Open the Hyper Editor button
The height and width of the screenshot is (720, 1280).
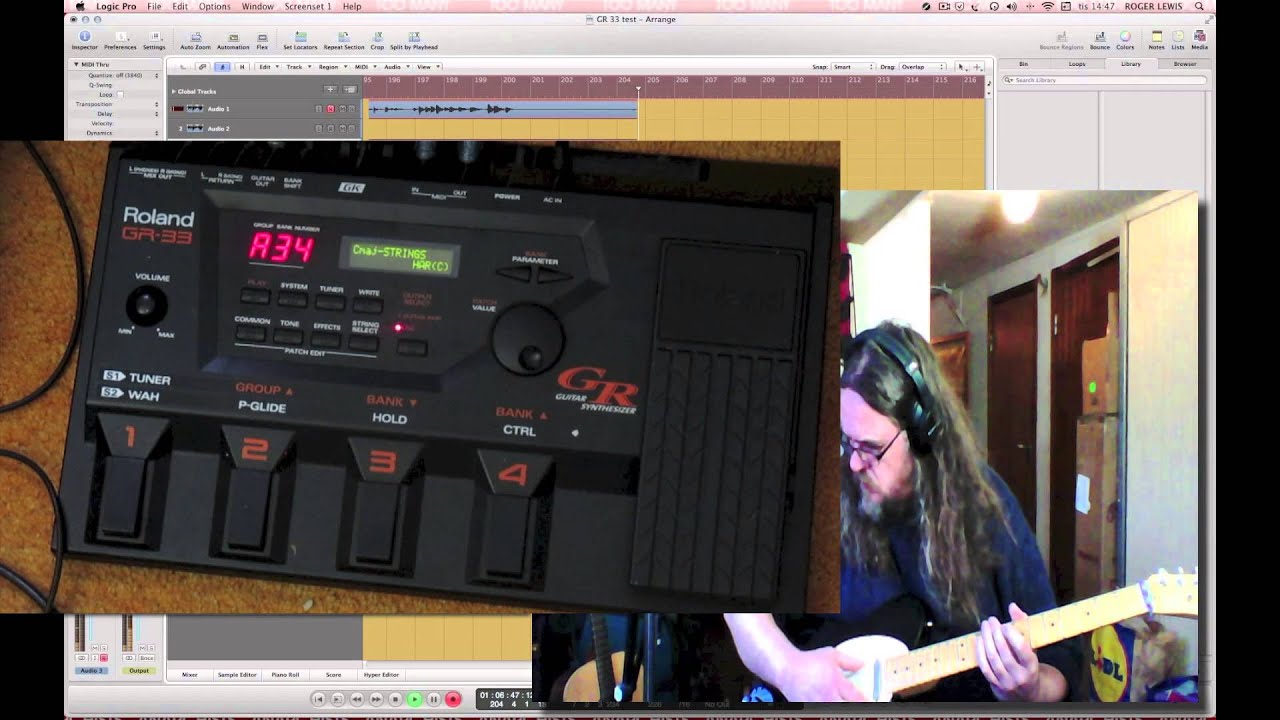382,675
